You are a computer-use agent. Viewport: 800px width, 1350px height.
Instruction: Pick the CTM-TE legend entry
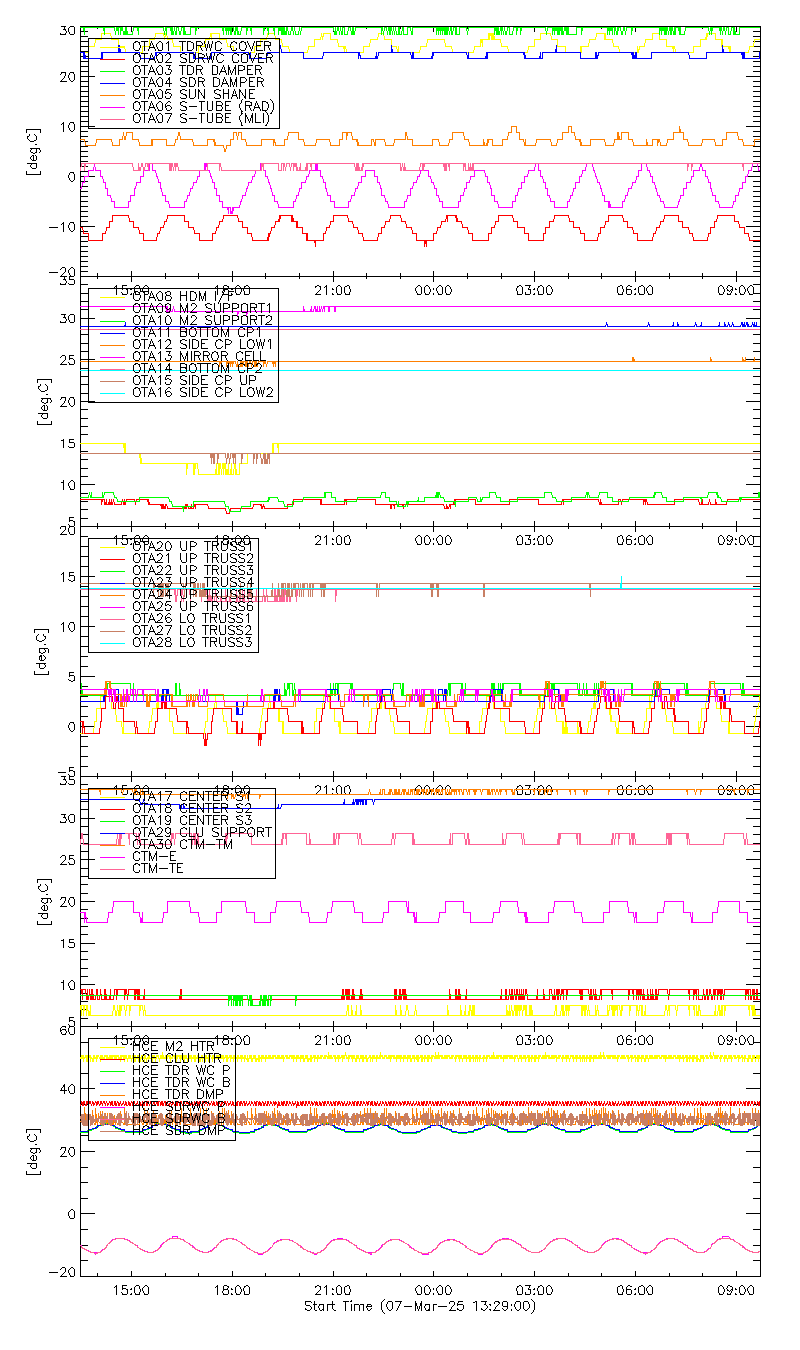click(158, 868)
